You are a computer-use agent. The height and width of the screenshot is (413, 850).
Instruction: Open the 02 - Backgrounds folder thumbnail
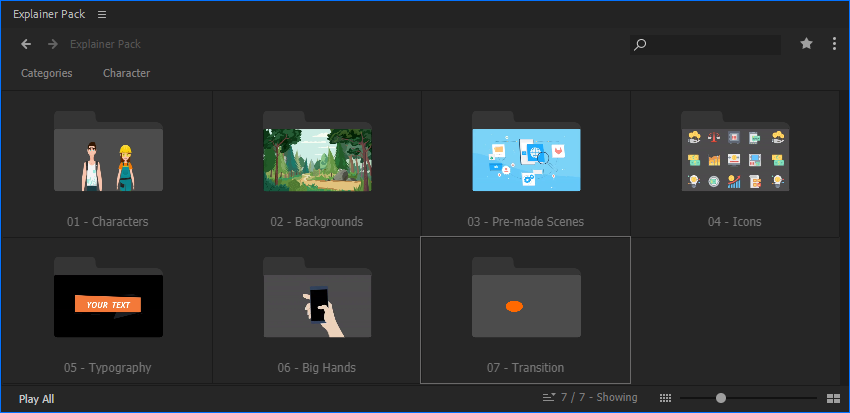pyautogui.click(x=318, y=151)
